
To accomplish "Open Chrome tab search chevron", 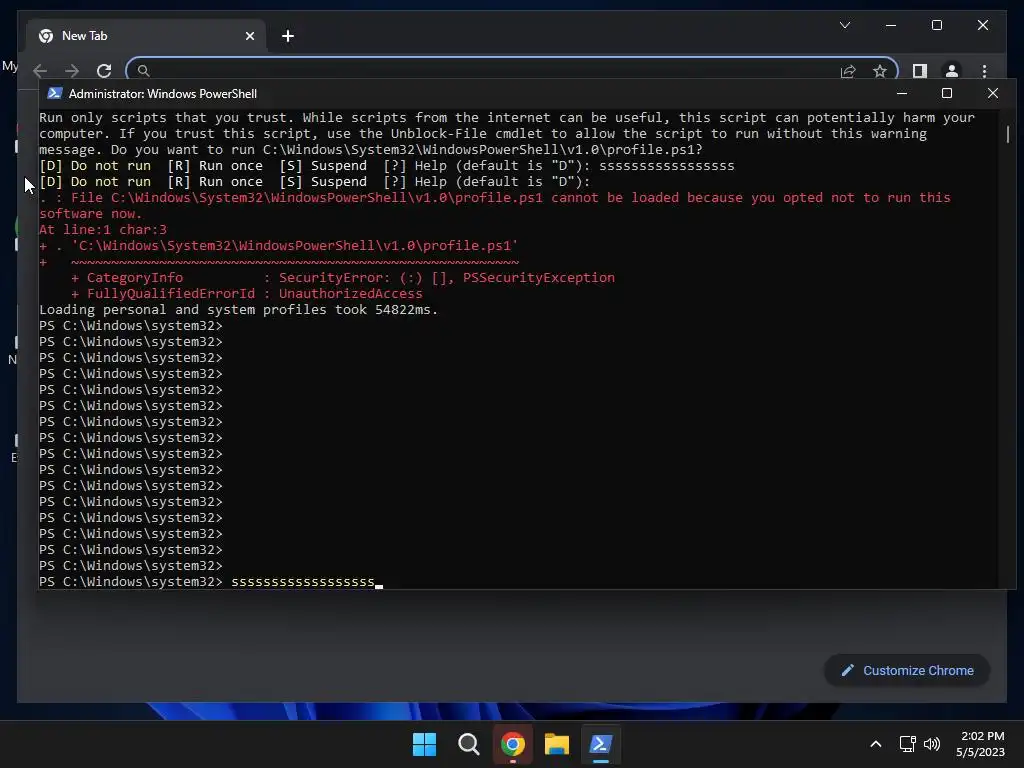I will (844, 25).
